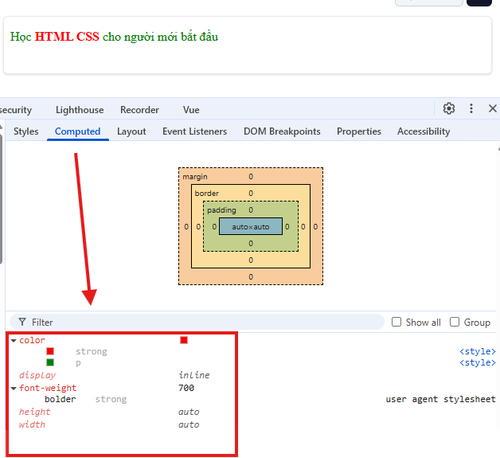Click the 700 font-weight value
Viewport: 500px width, 458px height.
[x=186, y=388]
